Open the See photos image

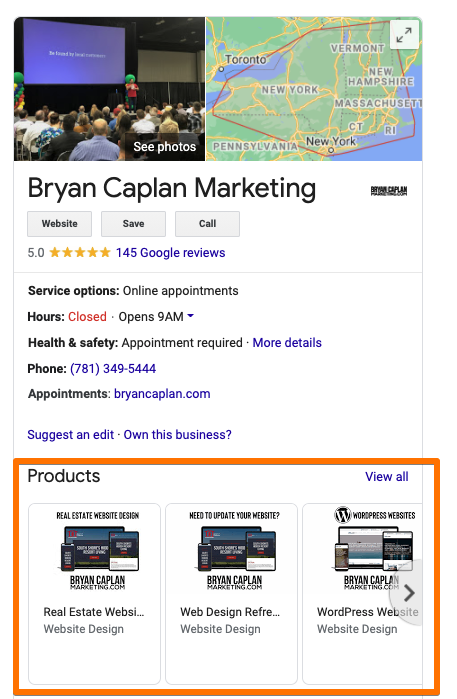pyautogui.click(x=110, y=89)
